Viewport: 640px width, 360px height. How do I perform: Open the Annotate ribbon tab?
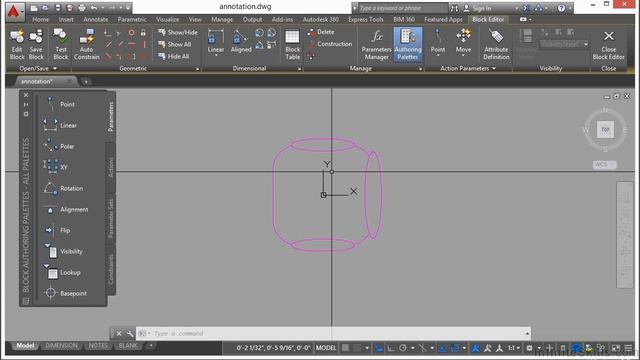(96, 19)
